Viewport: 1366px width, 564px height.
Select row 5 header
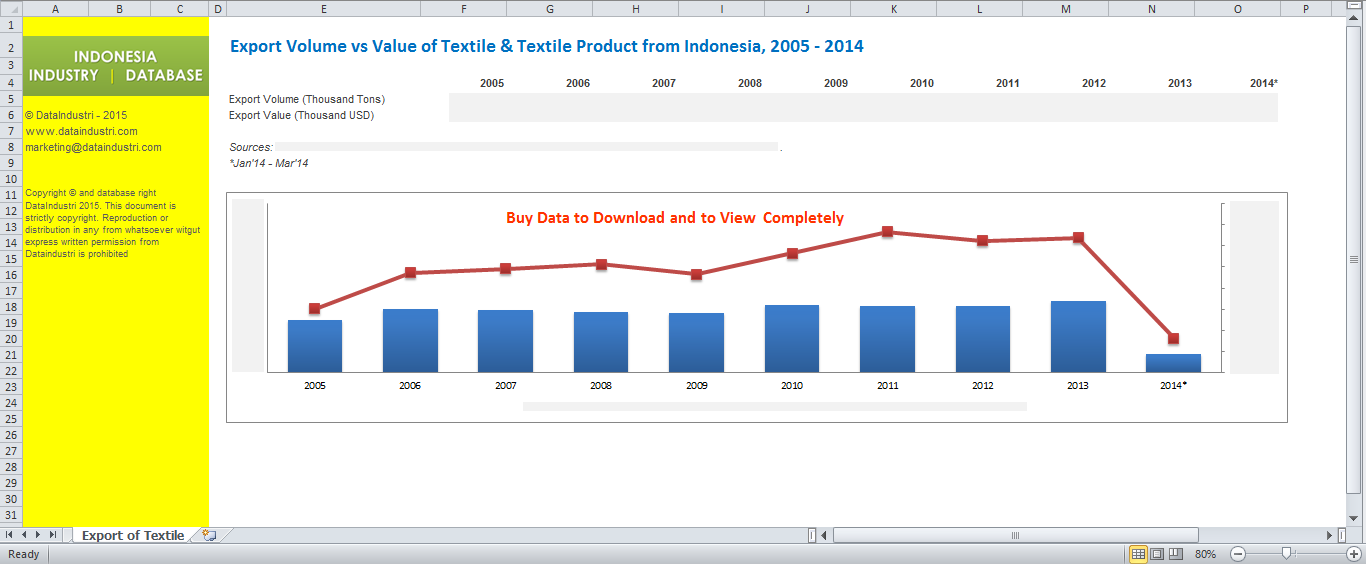click(10, 99)
